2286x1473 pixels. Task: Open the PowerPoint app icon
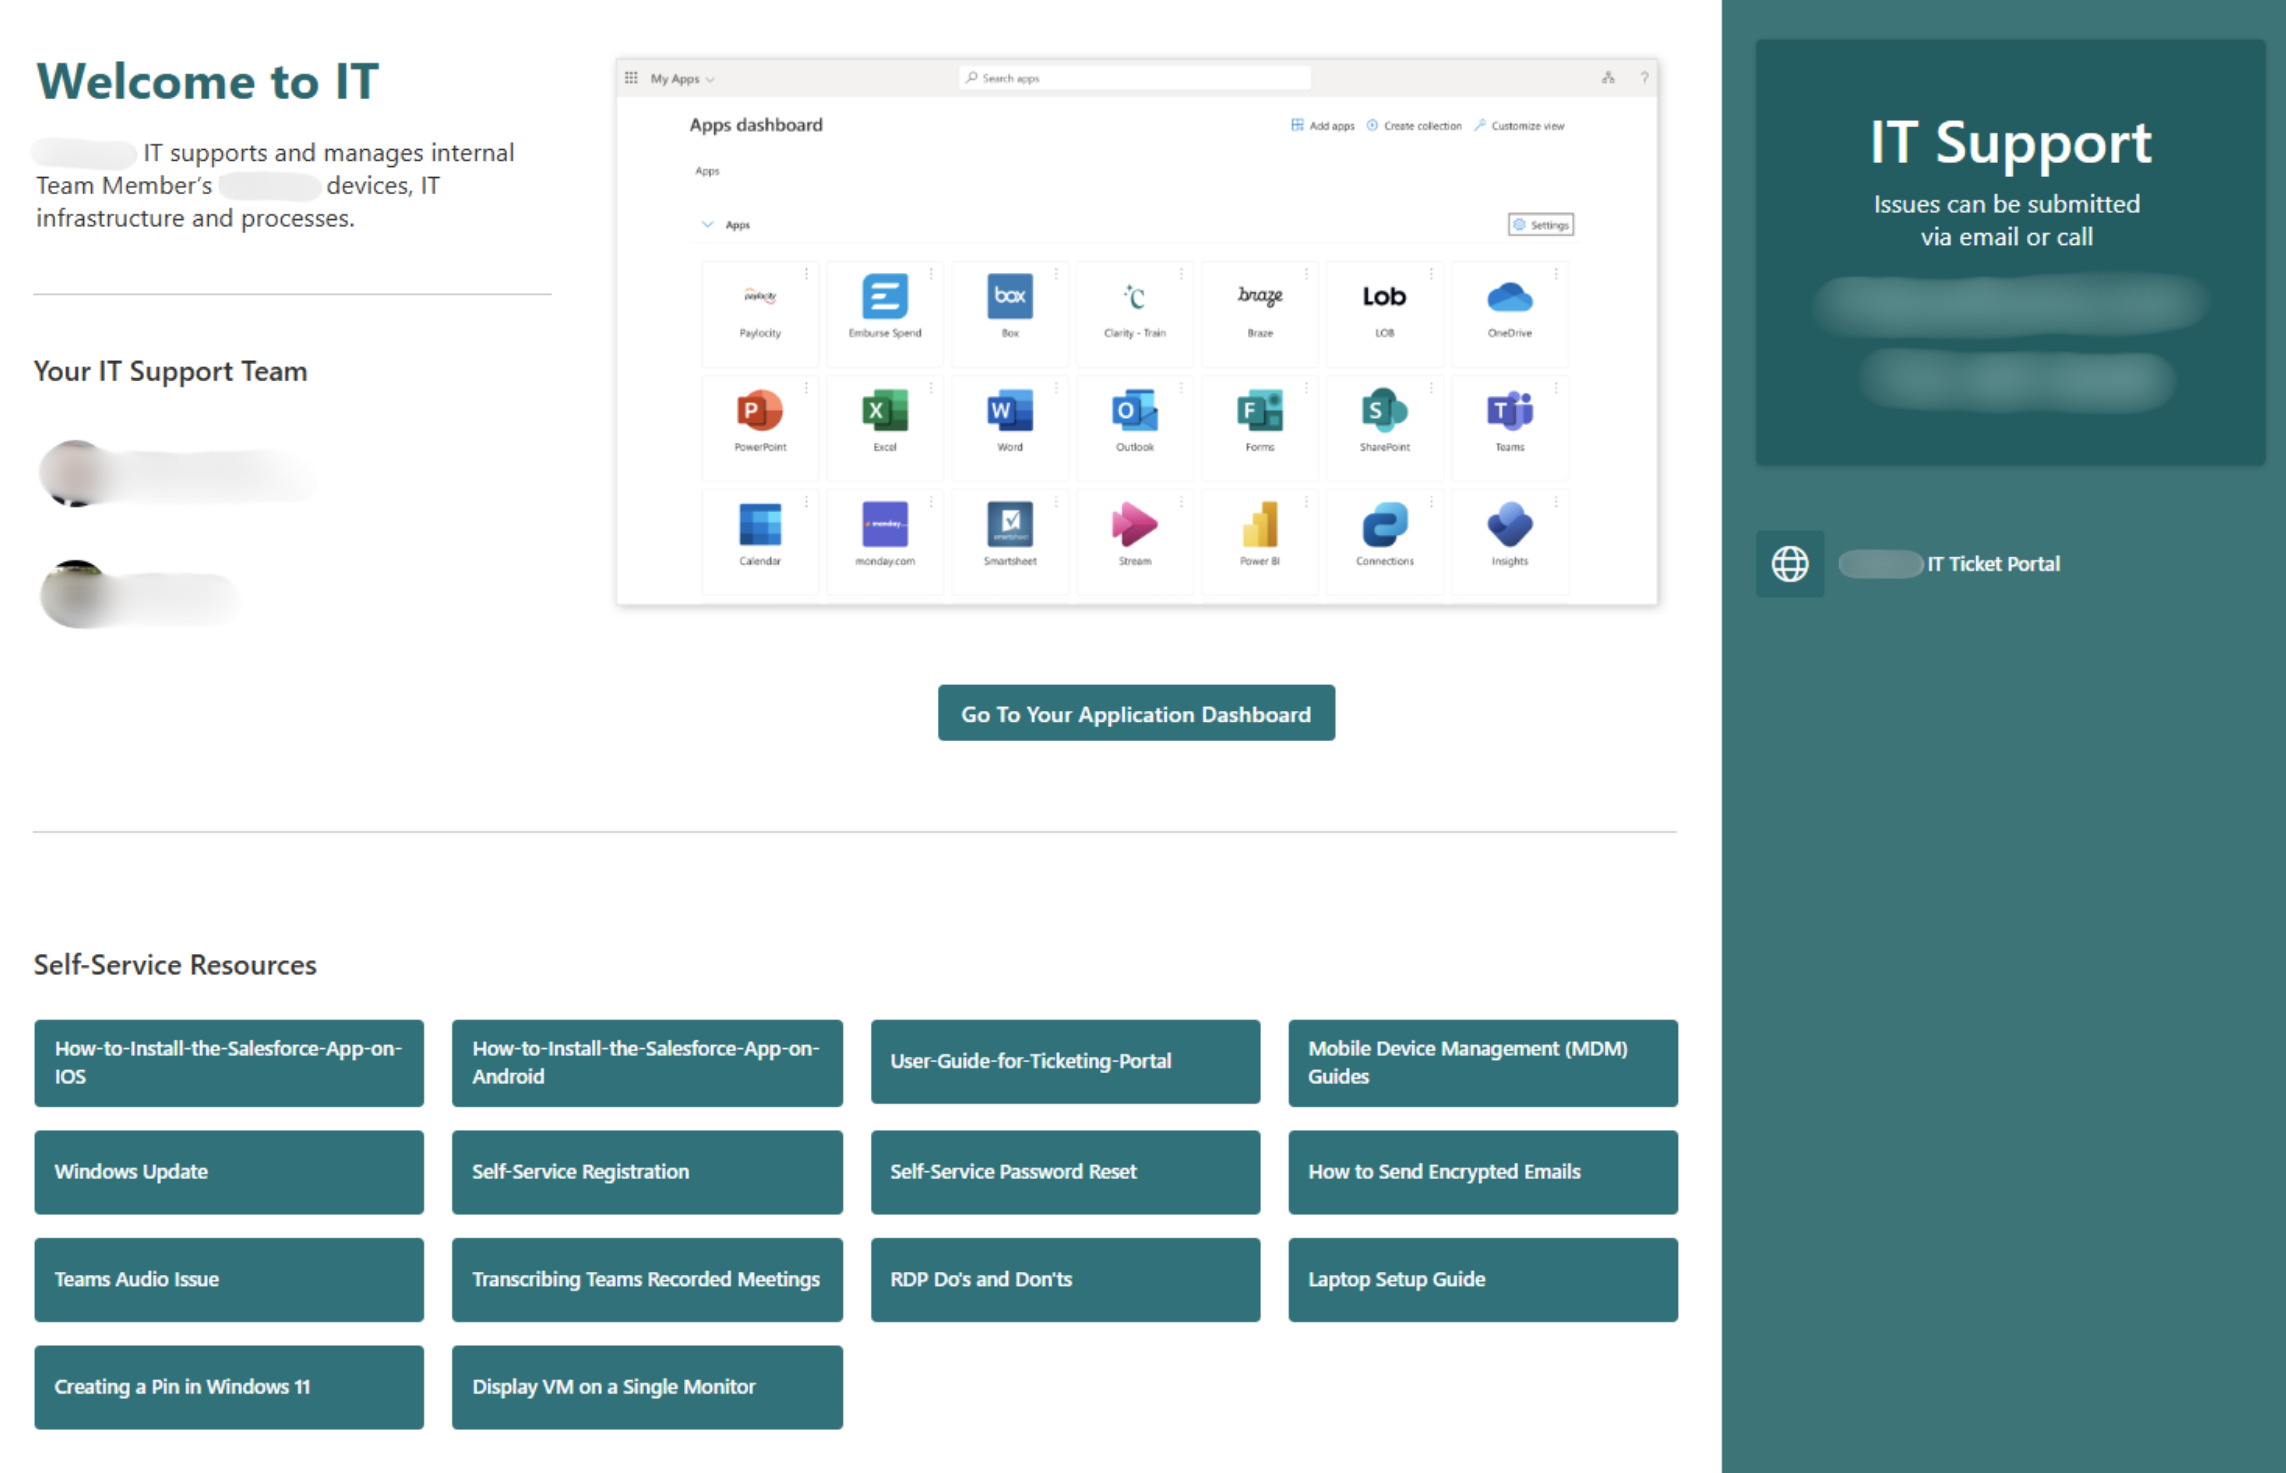(760, 411)
